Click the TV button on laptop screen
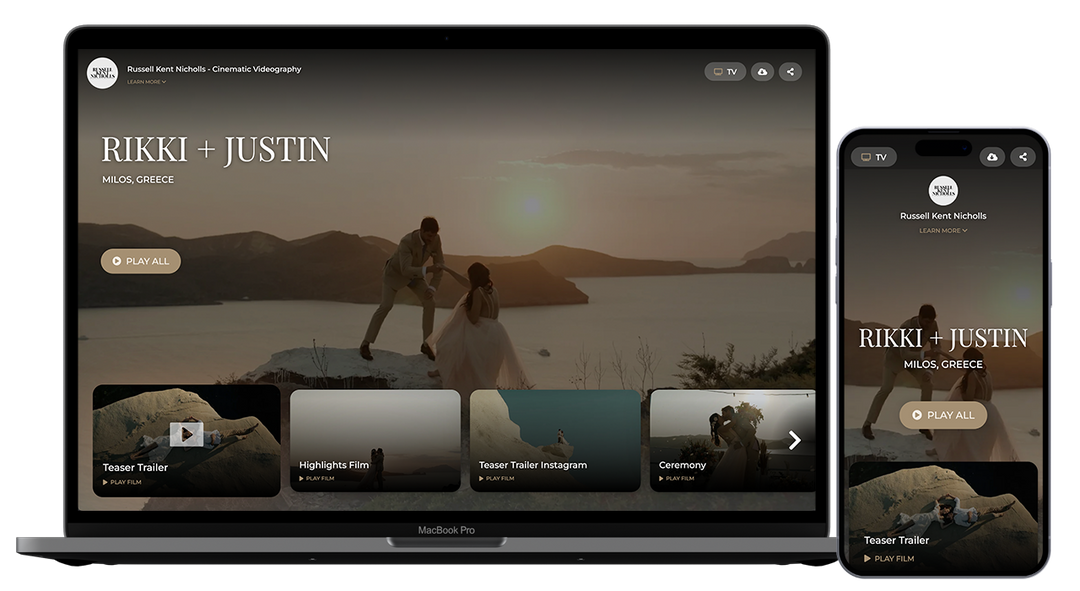Screen dimensions: 1080x591 click(x=725, y=72)
